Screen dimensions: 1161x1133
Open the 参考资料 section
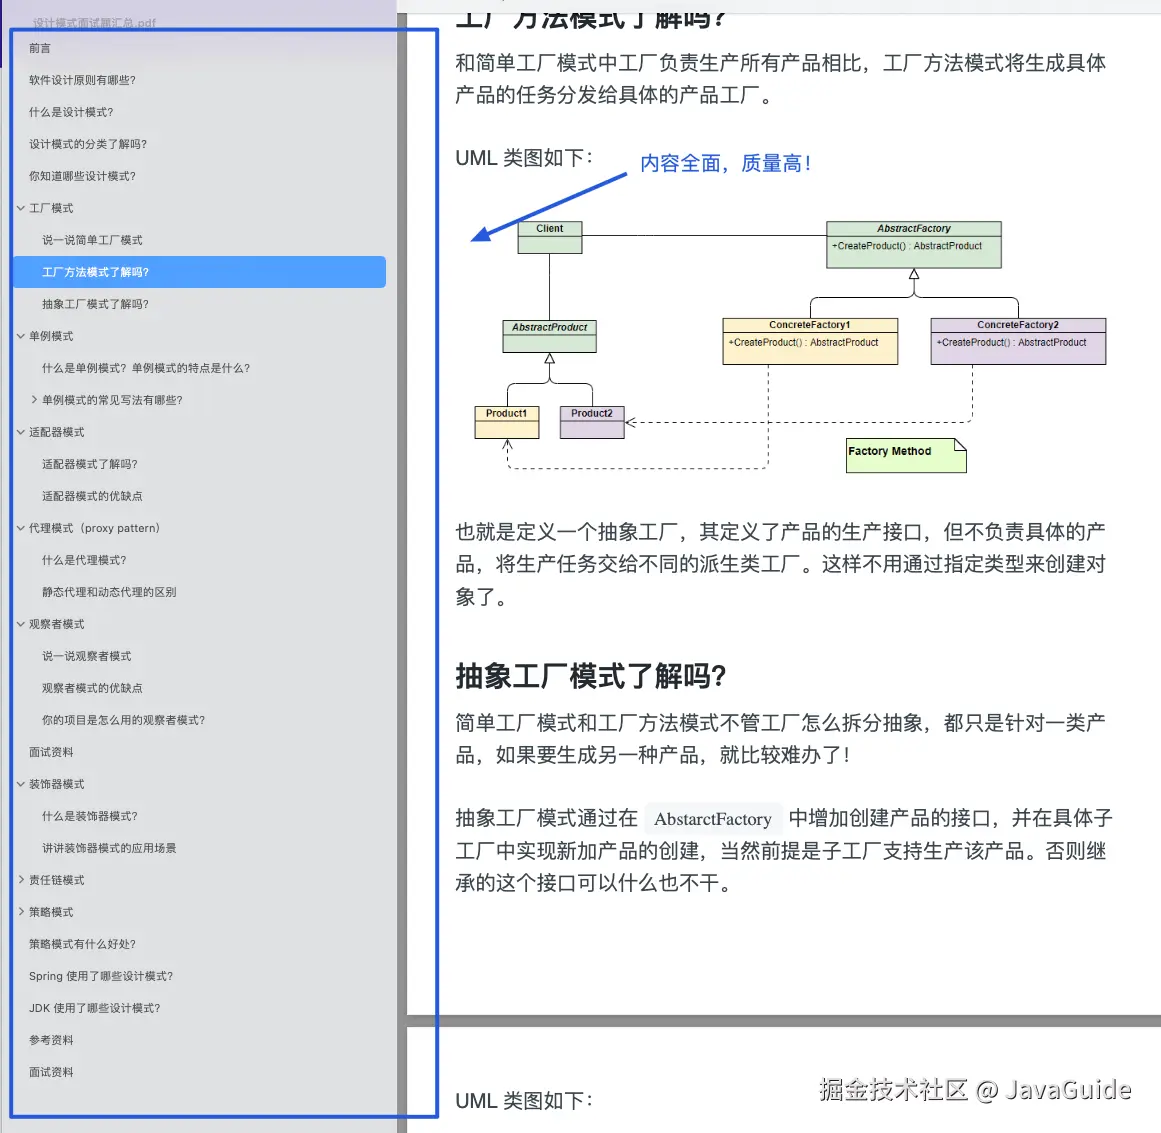52,1040
